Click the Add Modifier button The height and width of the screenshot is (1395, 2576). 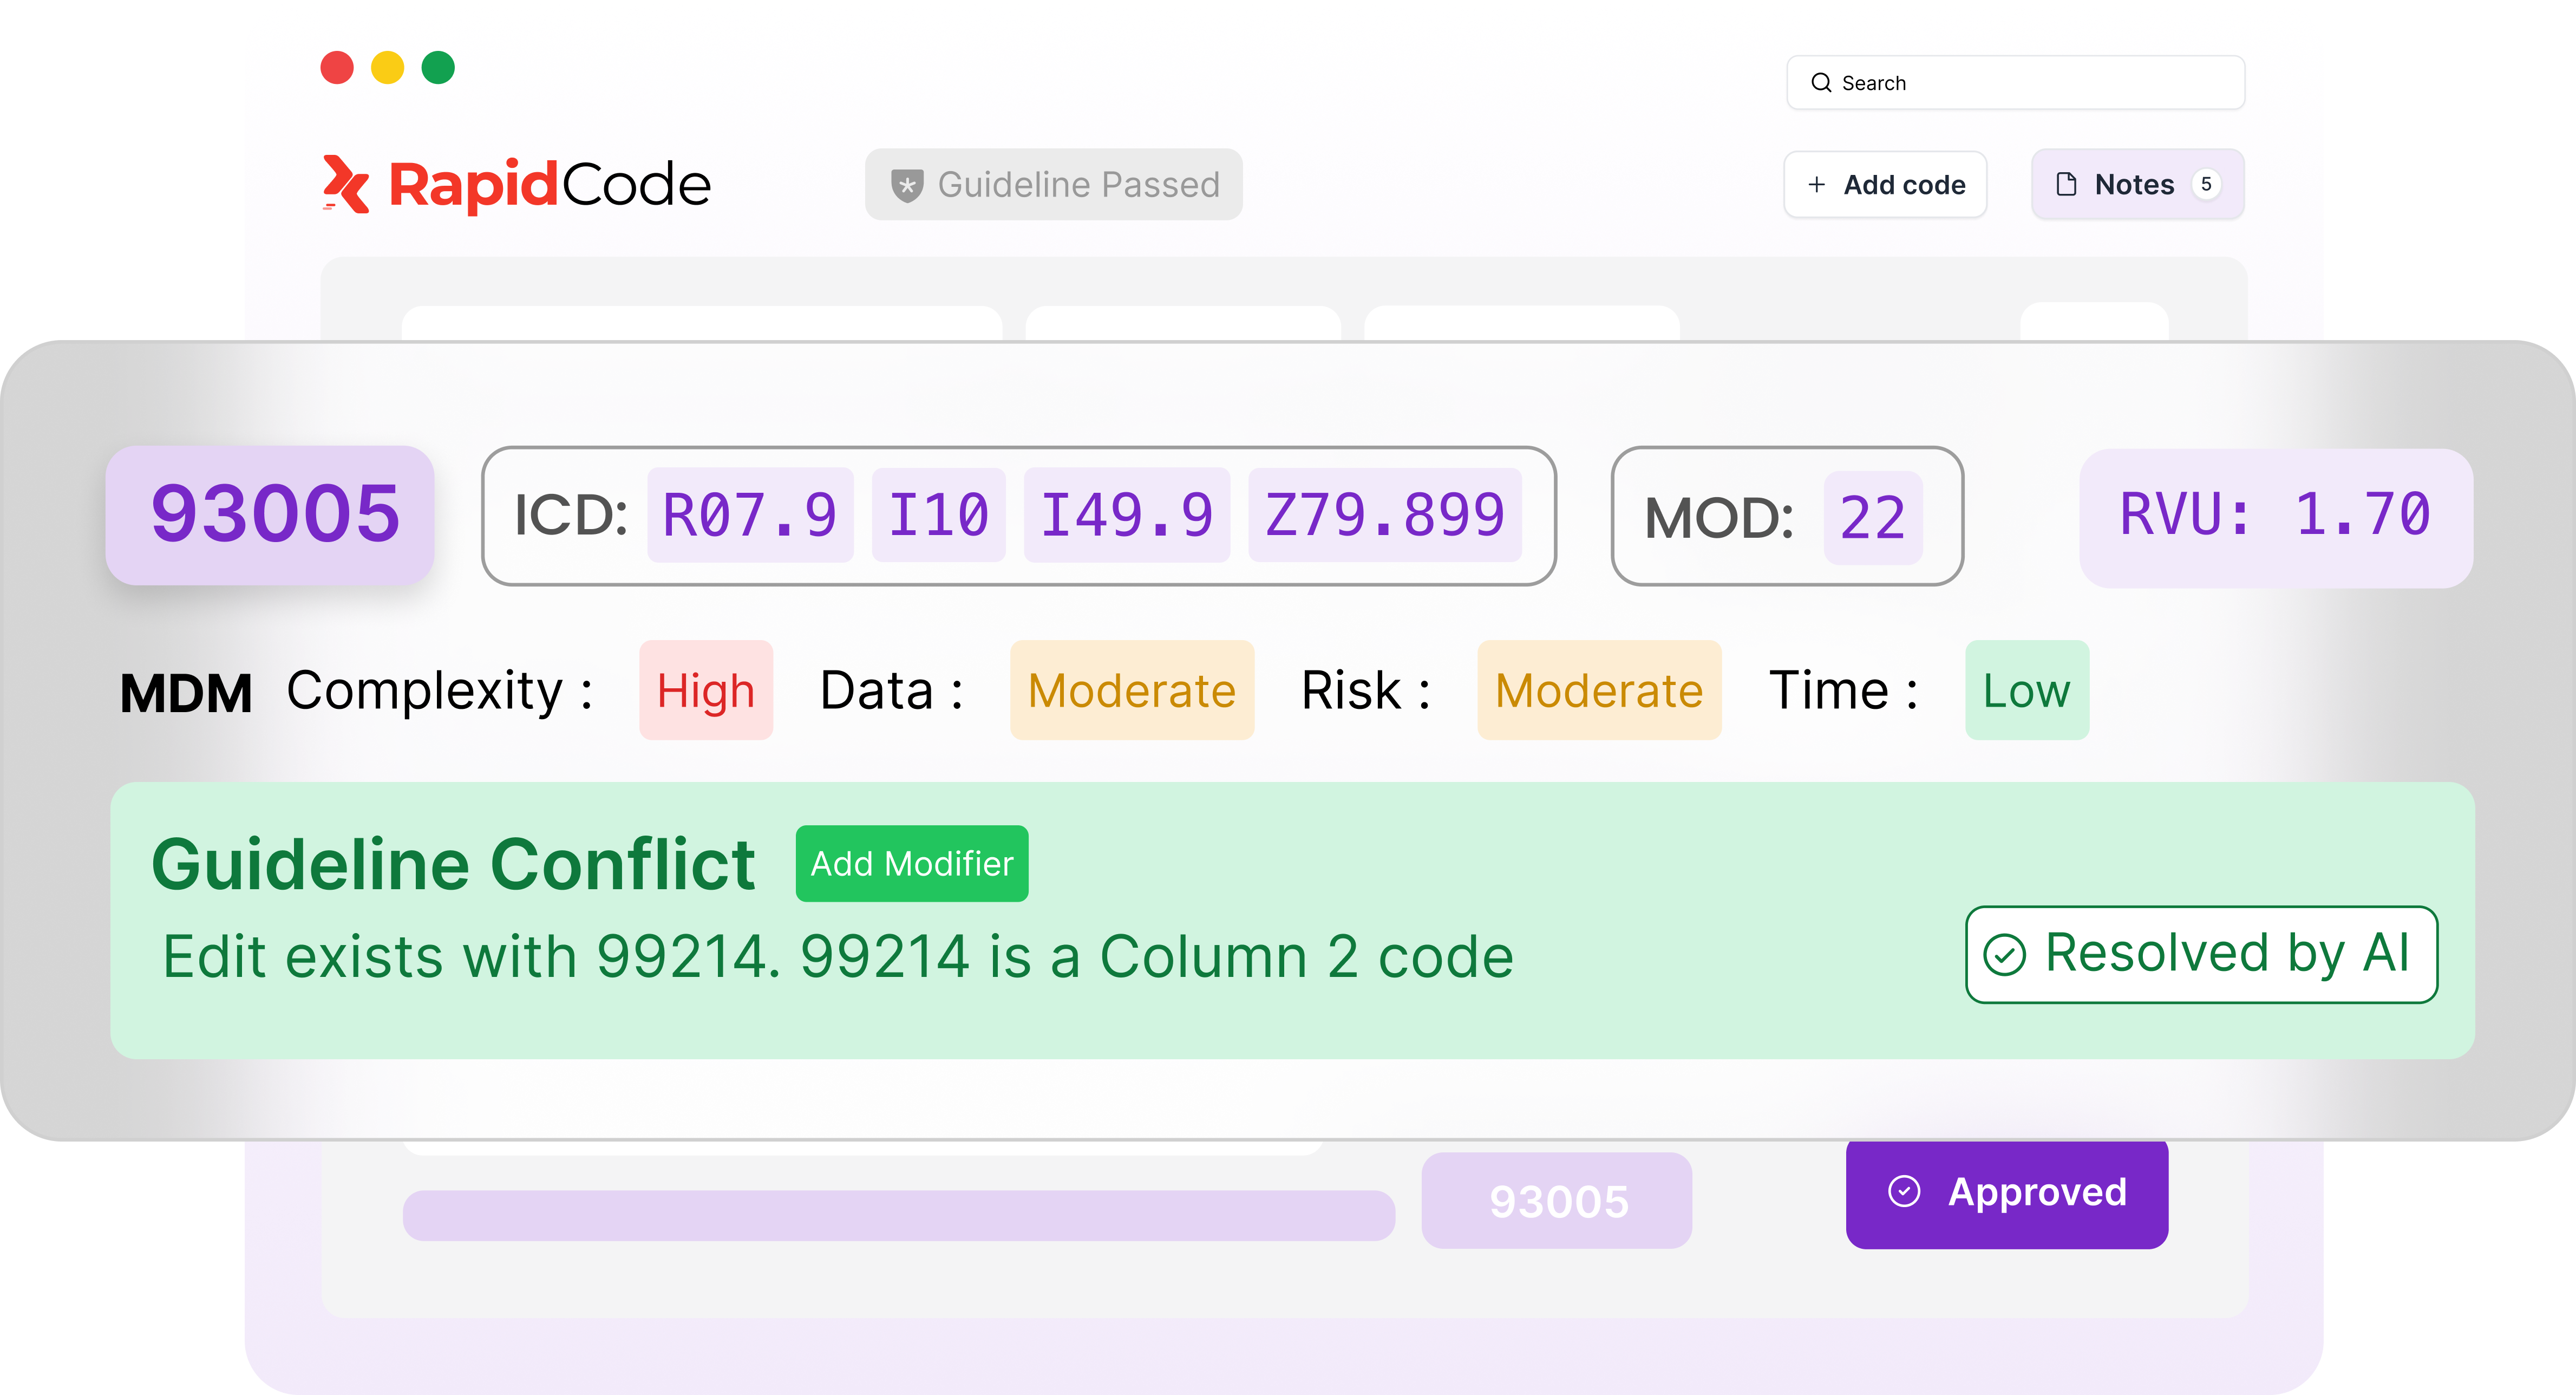912,863
